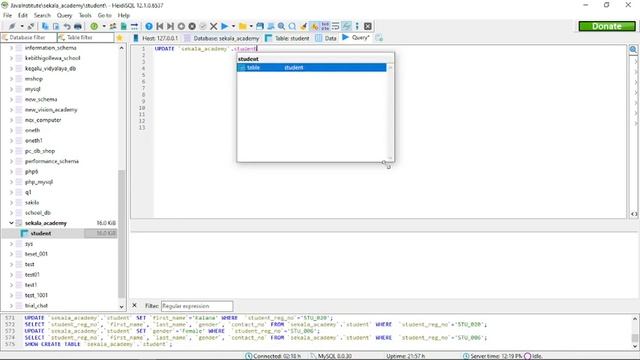The image size is (640, 360).
Task: Open the refresh options dropdown arrow
Action: tap(104, 26)
